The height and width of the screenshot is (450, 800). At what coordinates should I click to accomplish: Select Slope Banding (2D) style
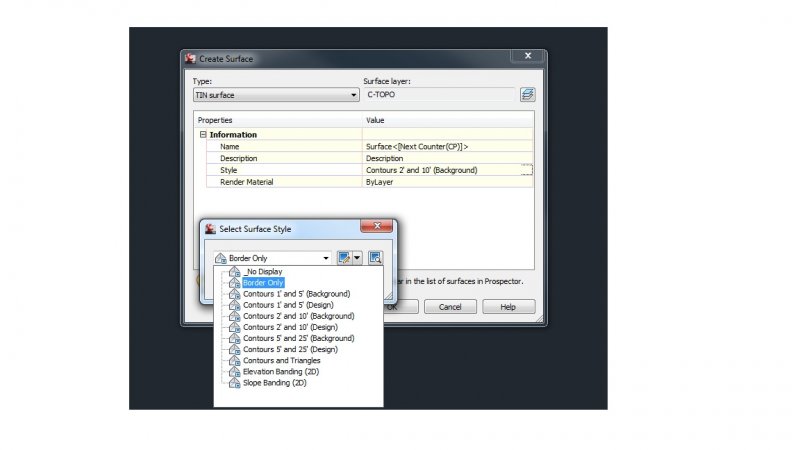pyautogui.click(x=274, y=383)
